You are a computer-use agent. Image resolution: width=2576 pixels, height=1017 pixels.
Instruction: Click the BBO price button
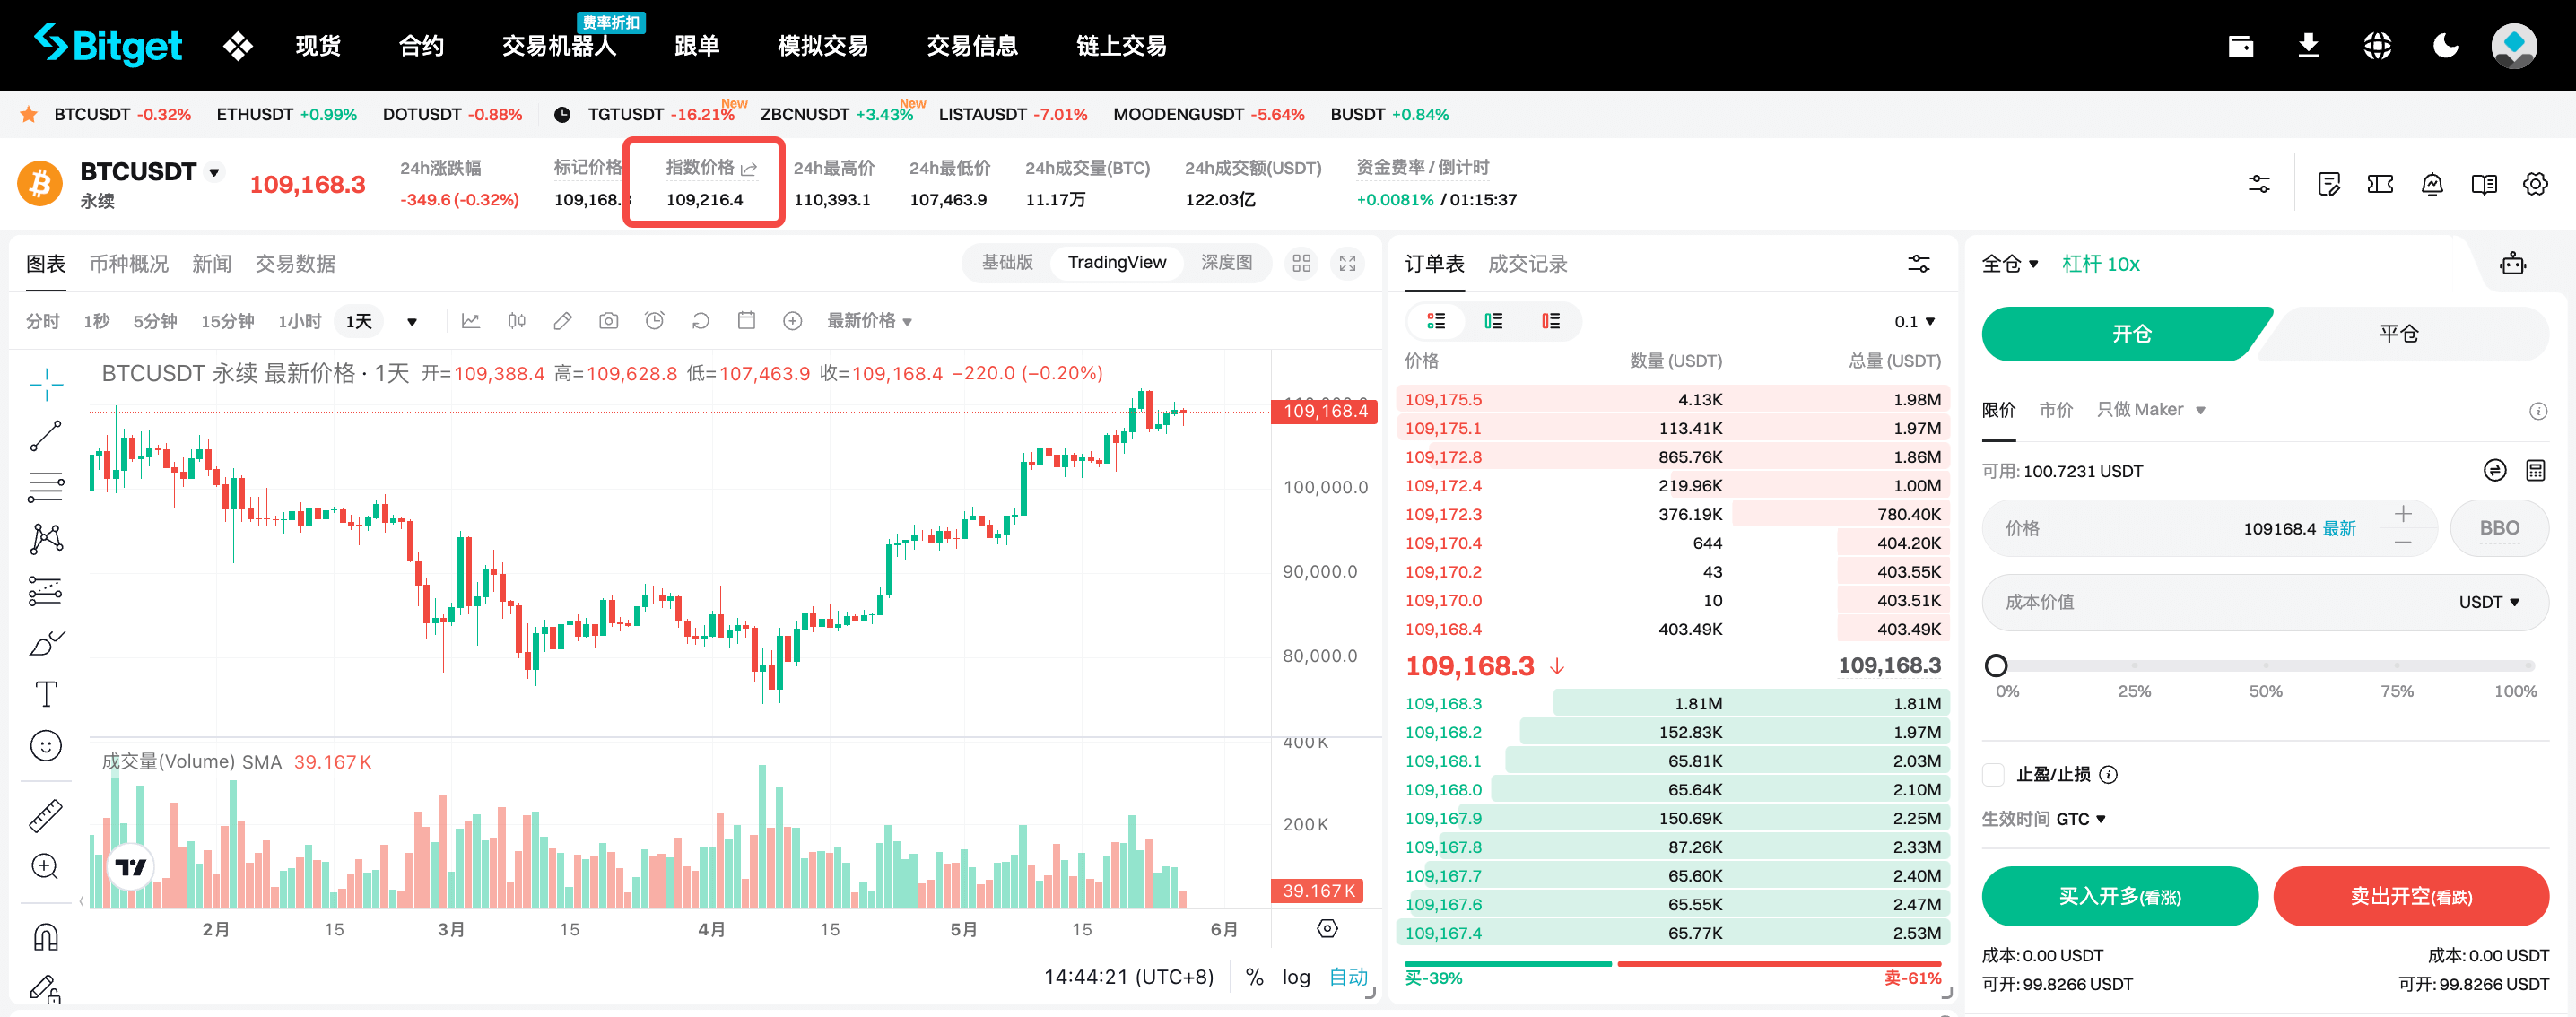[2498, 528]
